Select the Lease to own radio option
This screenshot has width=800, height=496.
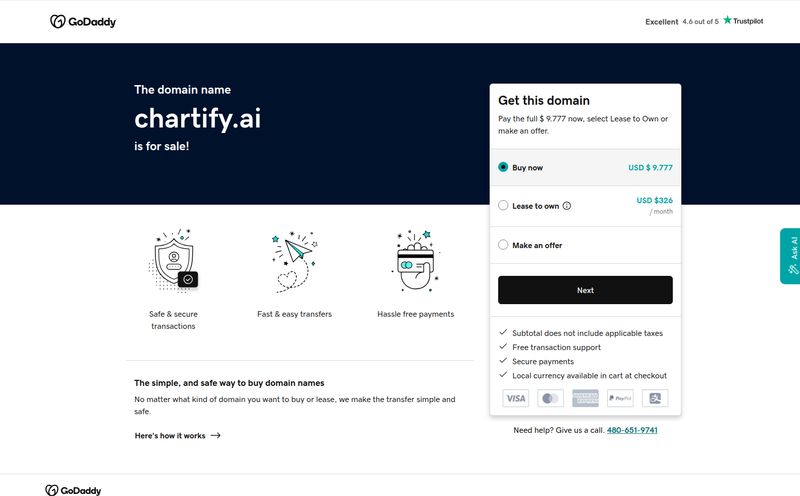[x=503, y=205]
